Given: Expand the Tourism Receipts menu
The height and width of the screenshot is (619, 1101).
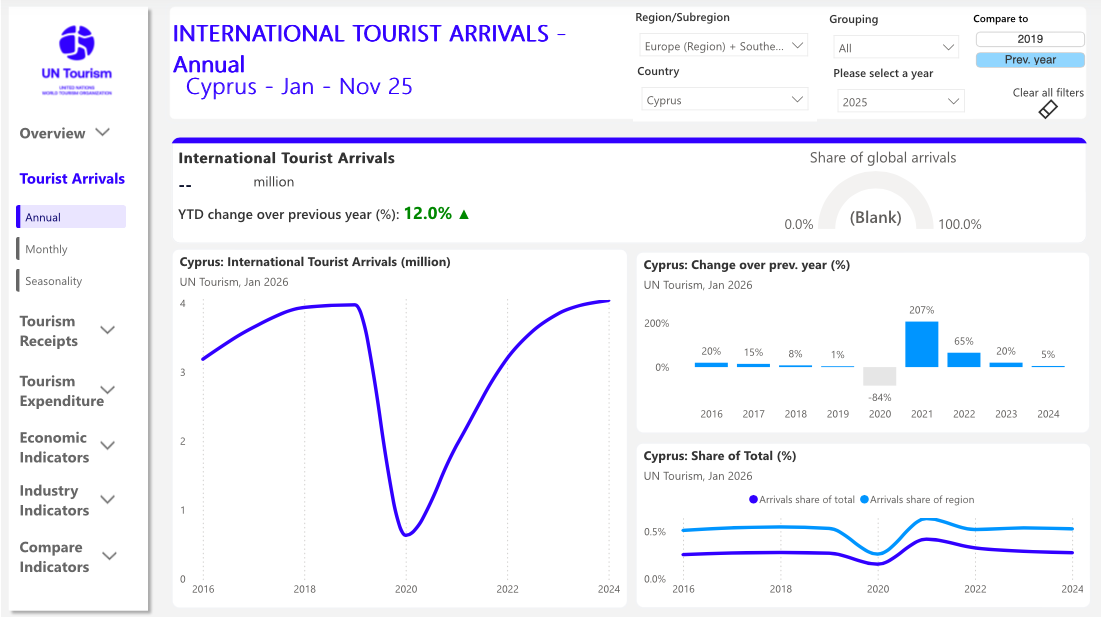Looking at the screenshot, I should coord(108,331).
